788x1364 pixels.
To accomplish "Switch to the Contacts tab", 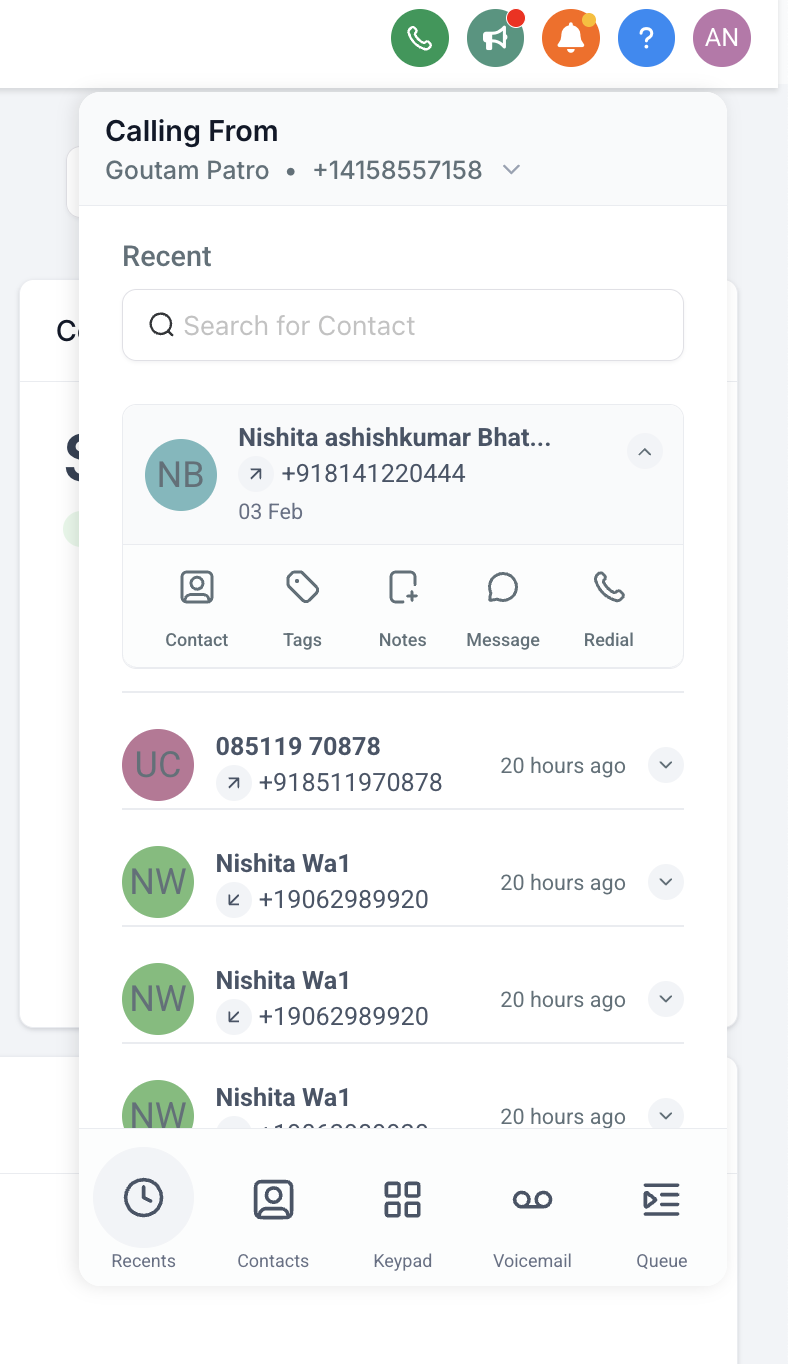I will click(x=273, y=1214).
